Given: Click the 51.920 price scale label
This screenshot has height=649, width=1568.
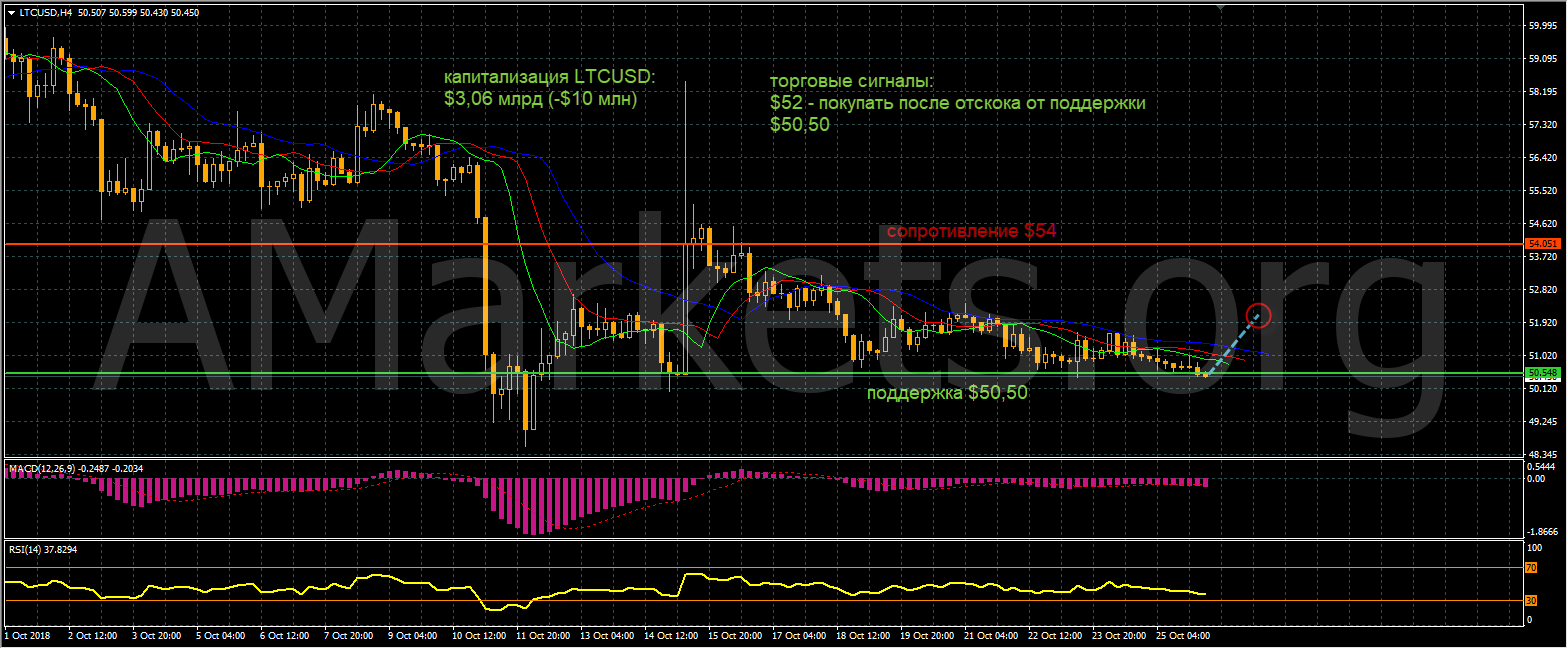Looking at the screenshot, I should pos(1541,322).
